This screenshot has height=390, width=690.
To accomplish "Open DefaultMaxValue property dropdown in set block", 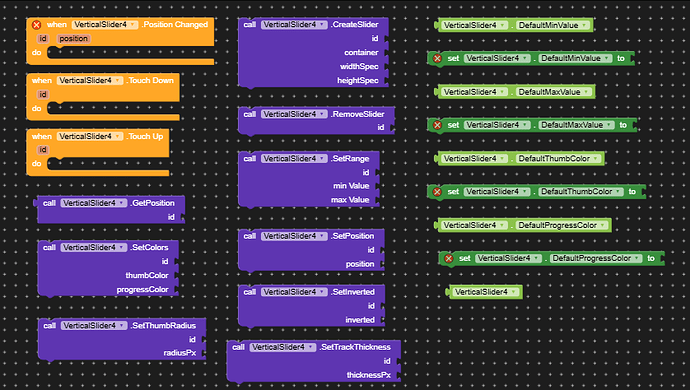I will [x=576, y=125].
